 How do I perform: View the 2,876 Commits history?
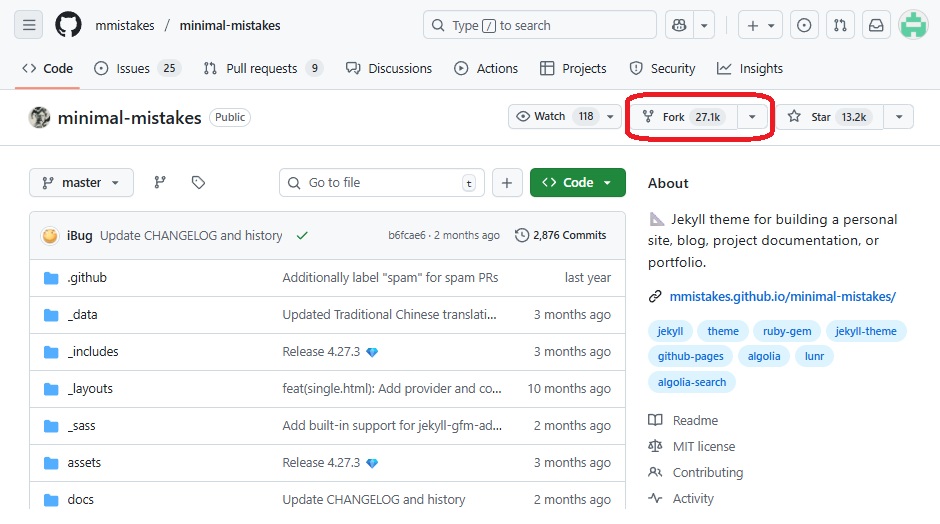561,235
